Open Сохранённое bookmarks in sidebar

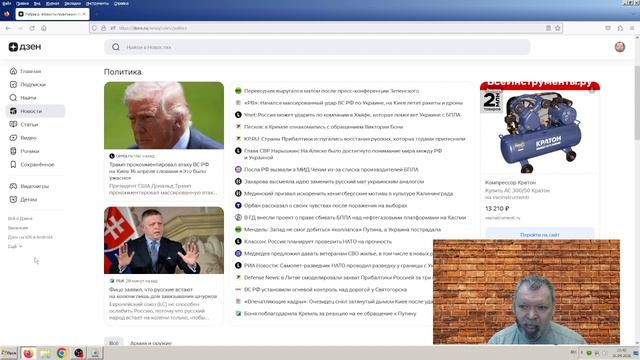coord(32,164)
